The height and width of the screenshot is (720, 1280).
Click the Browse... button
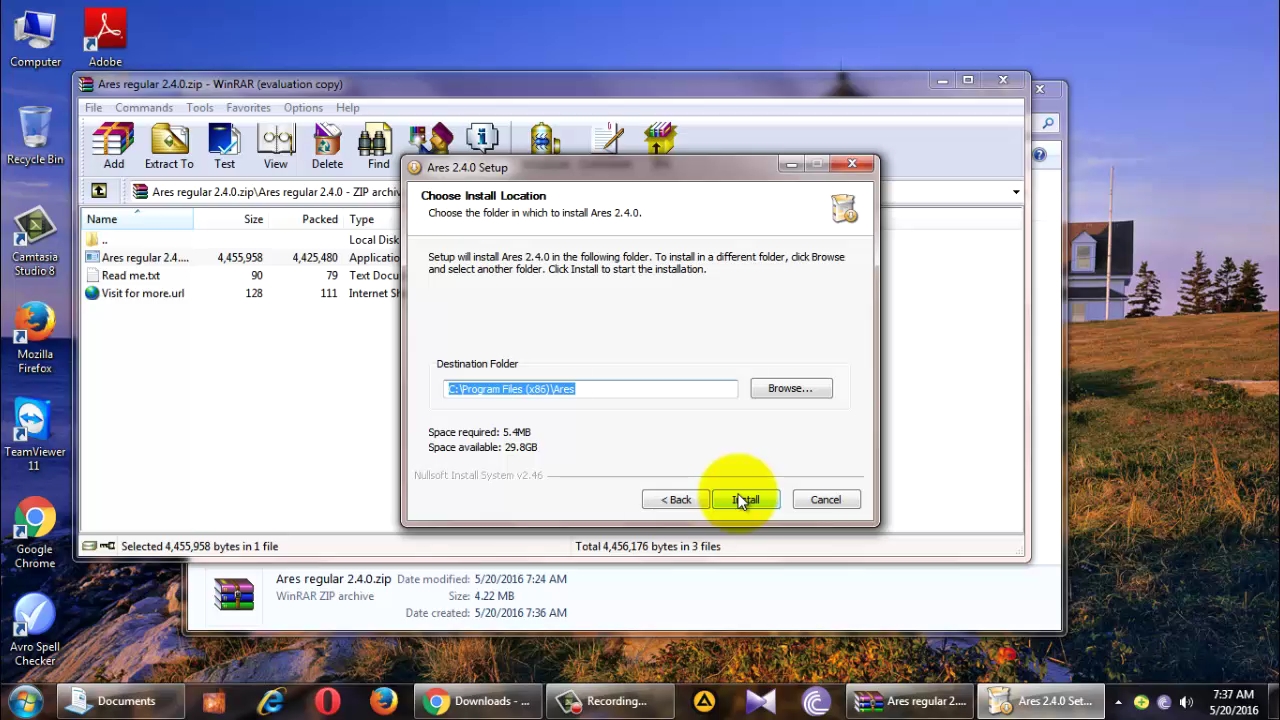(790, 388)
